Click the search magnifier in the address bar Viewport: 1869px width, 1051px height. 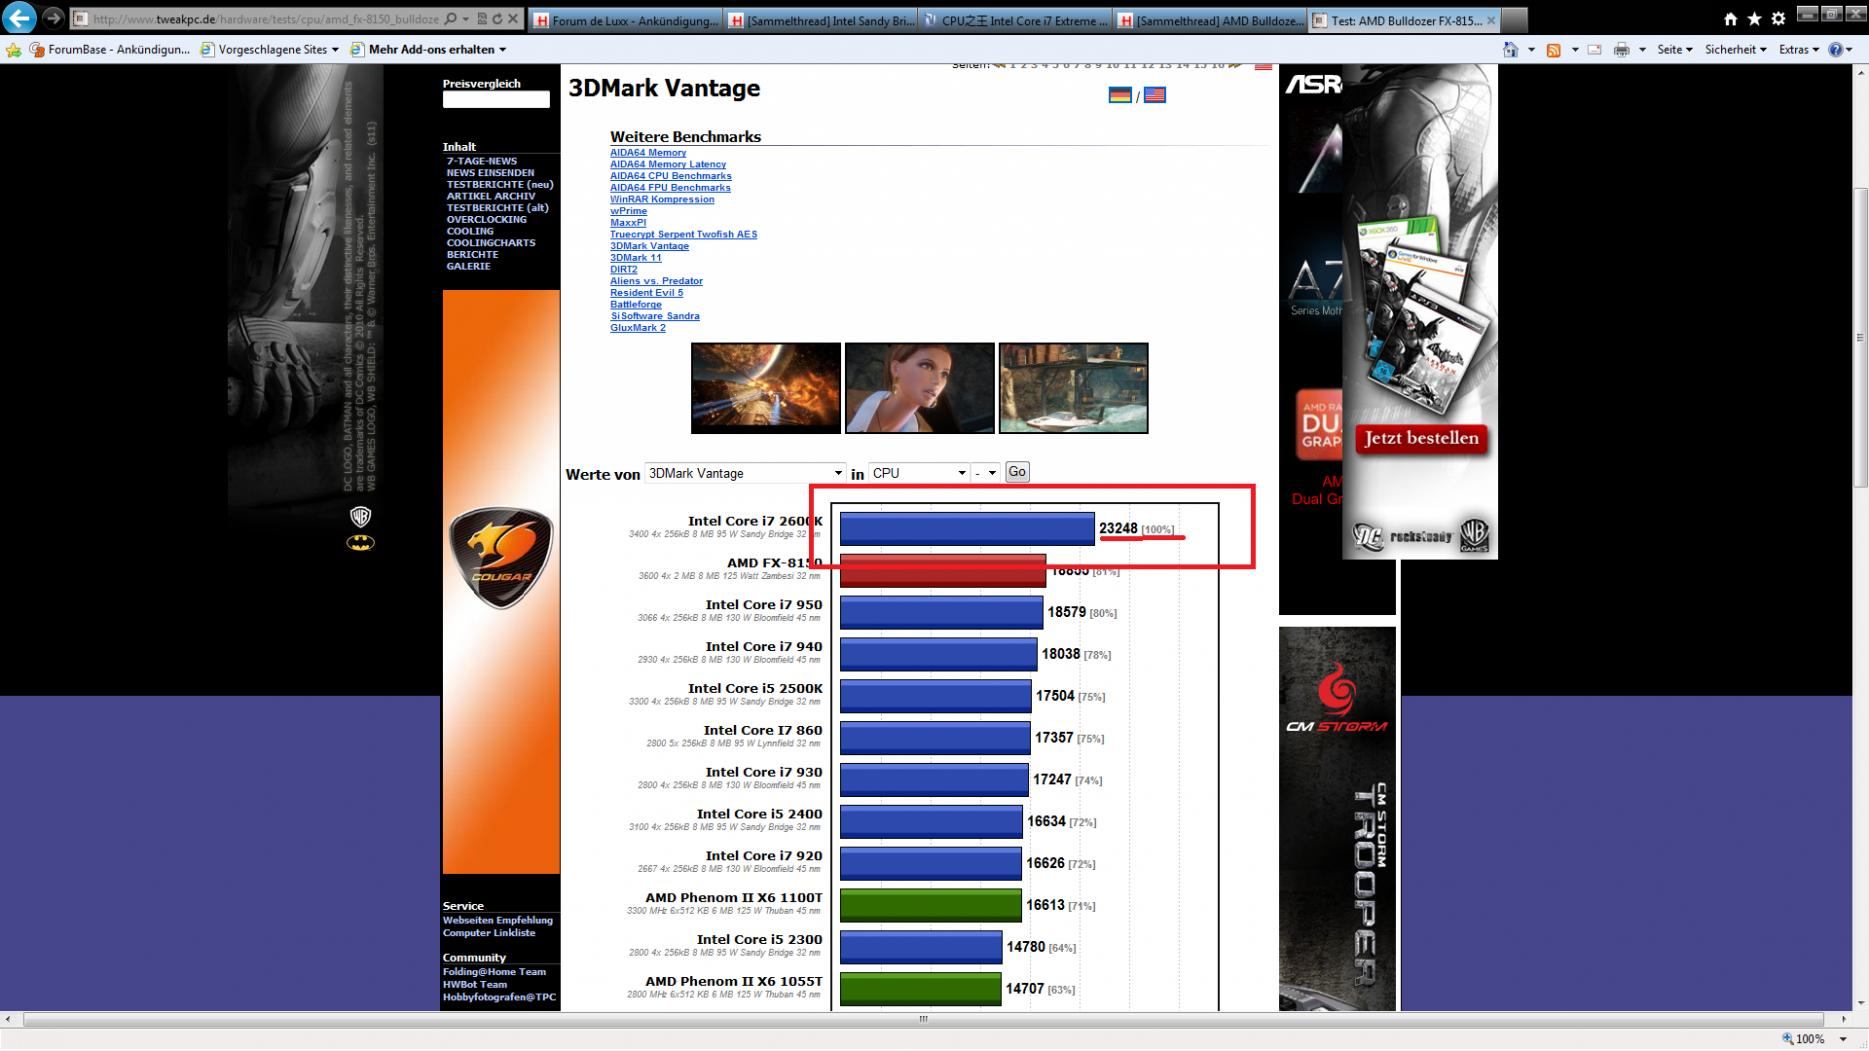click(x=450, y=19)
